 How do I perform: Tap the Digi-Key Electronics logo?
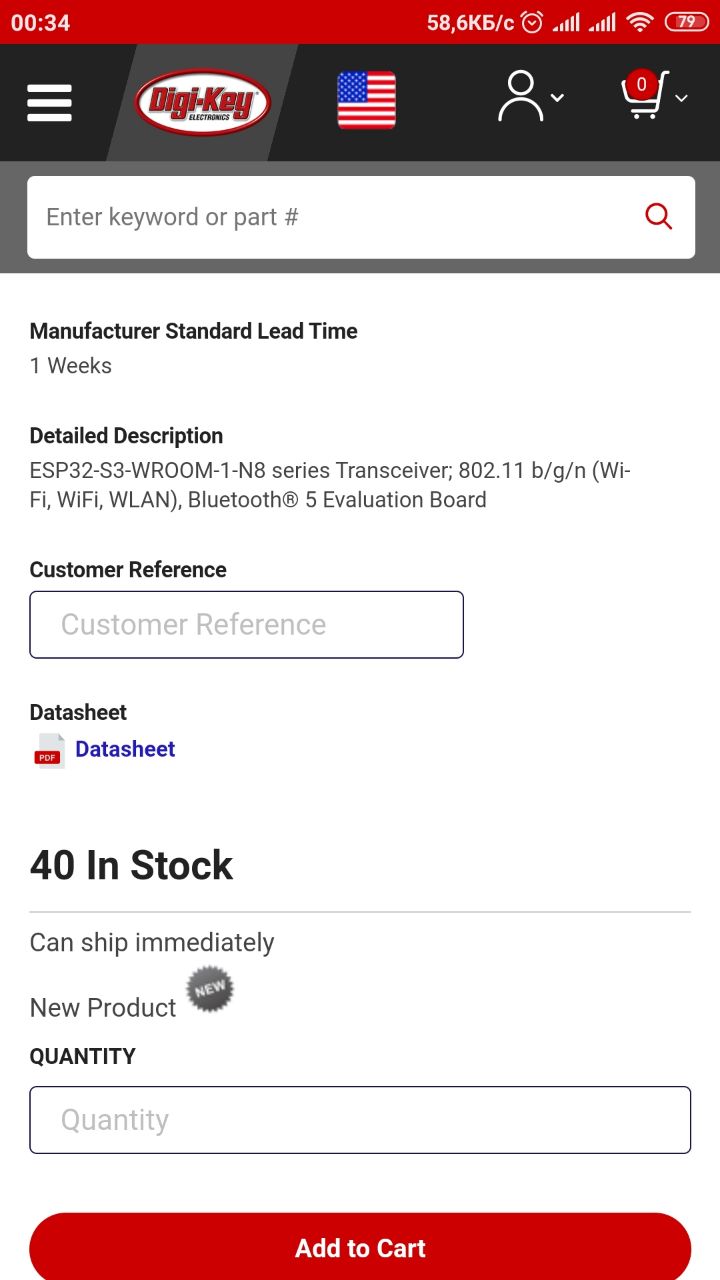(x=203, y=102)
